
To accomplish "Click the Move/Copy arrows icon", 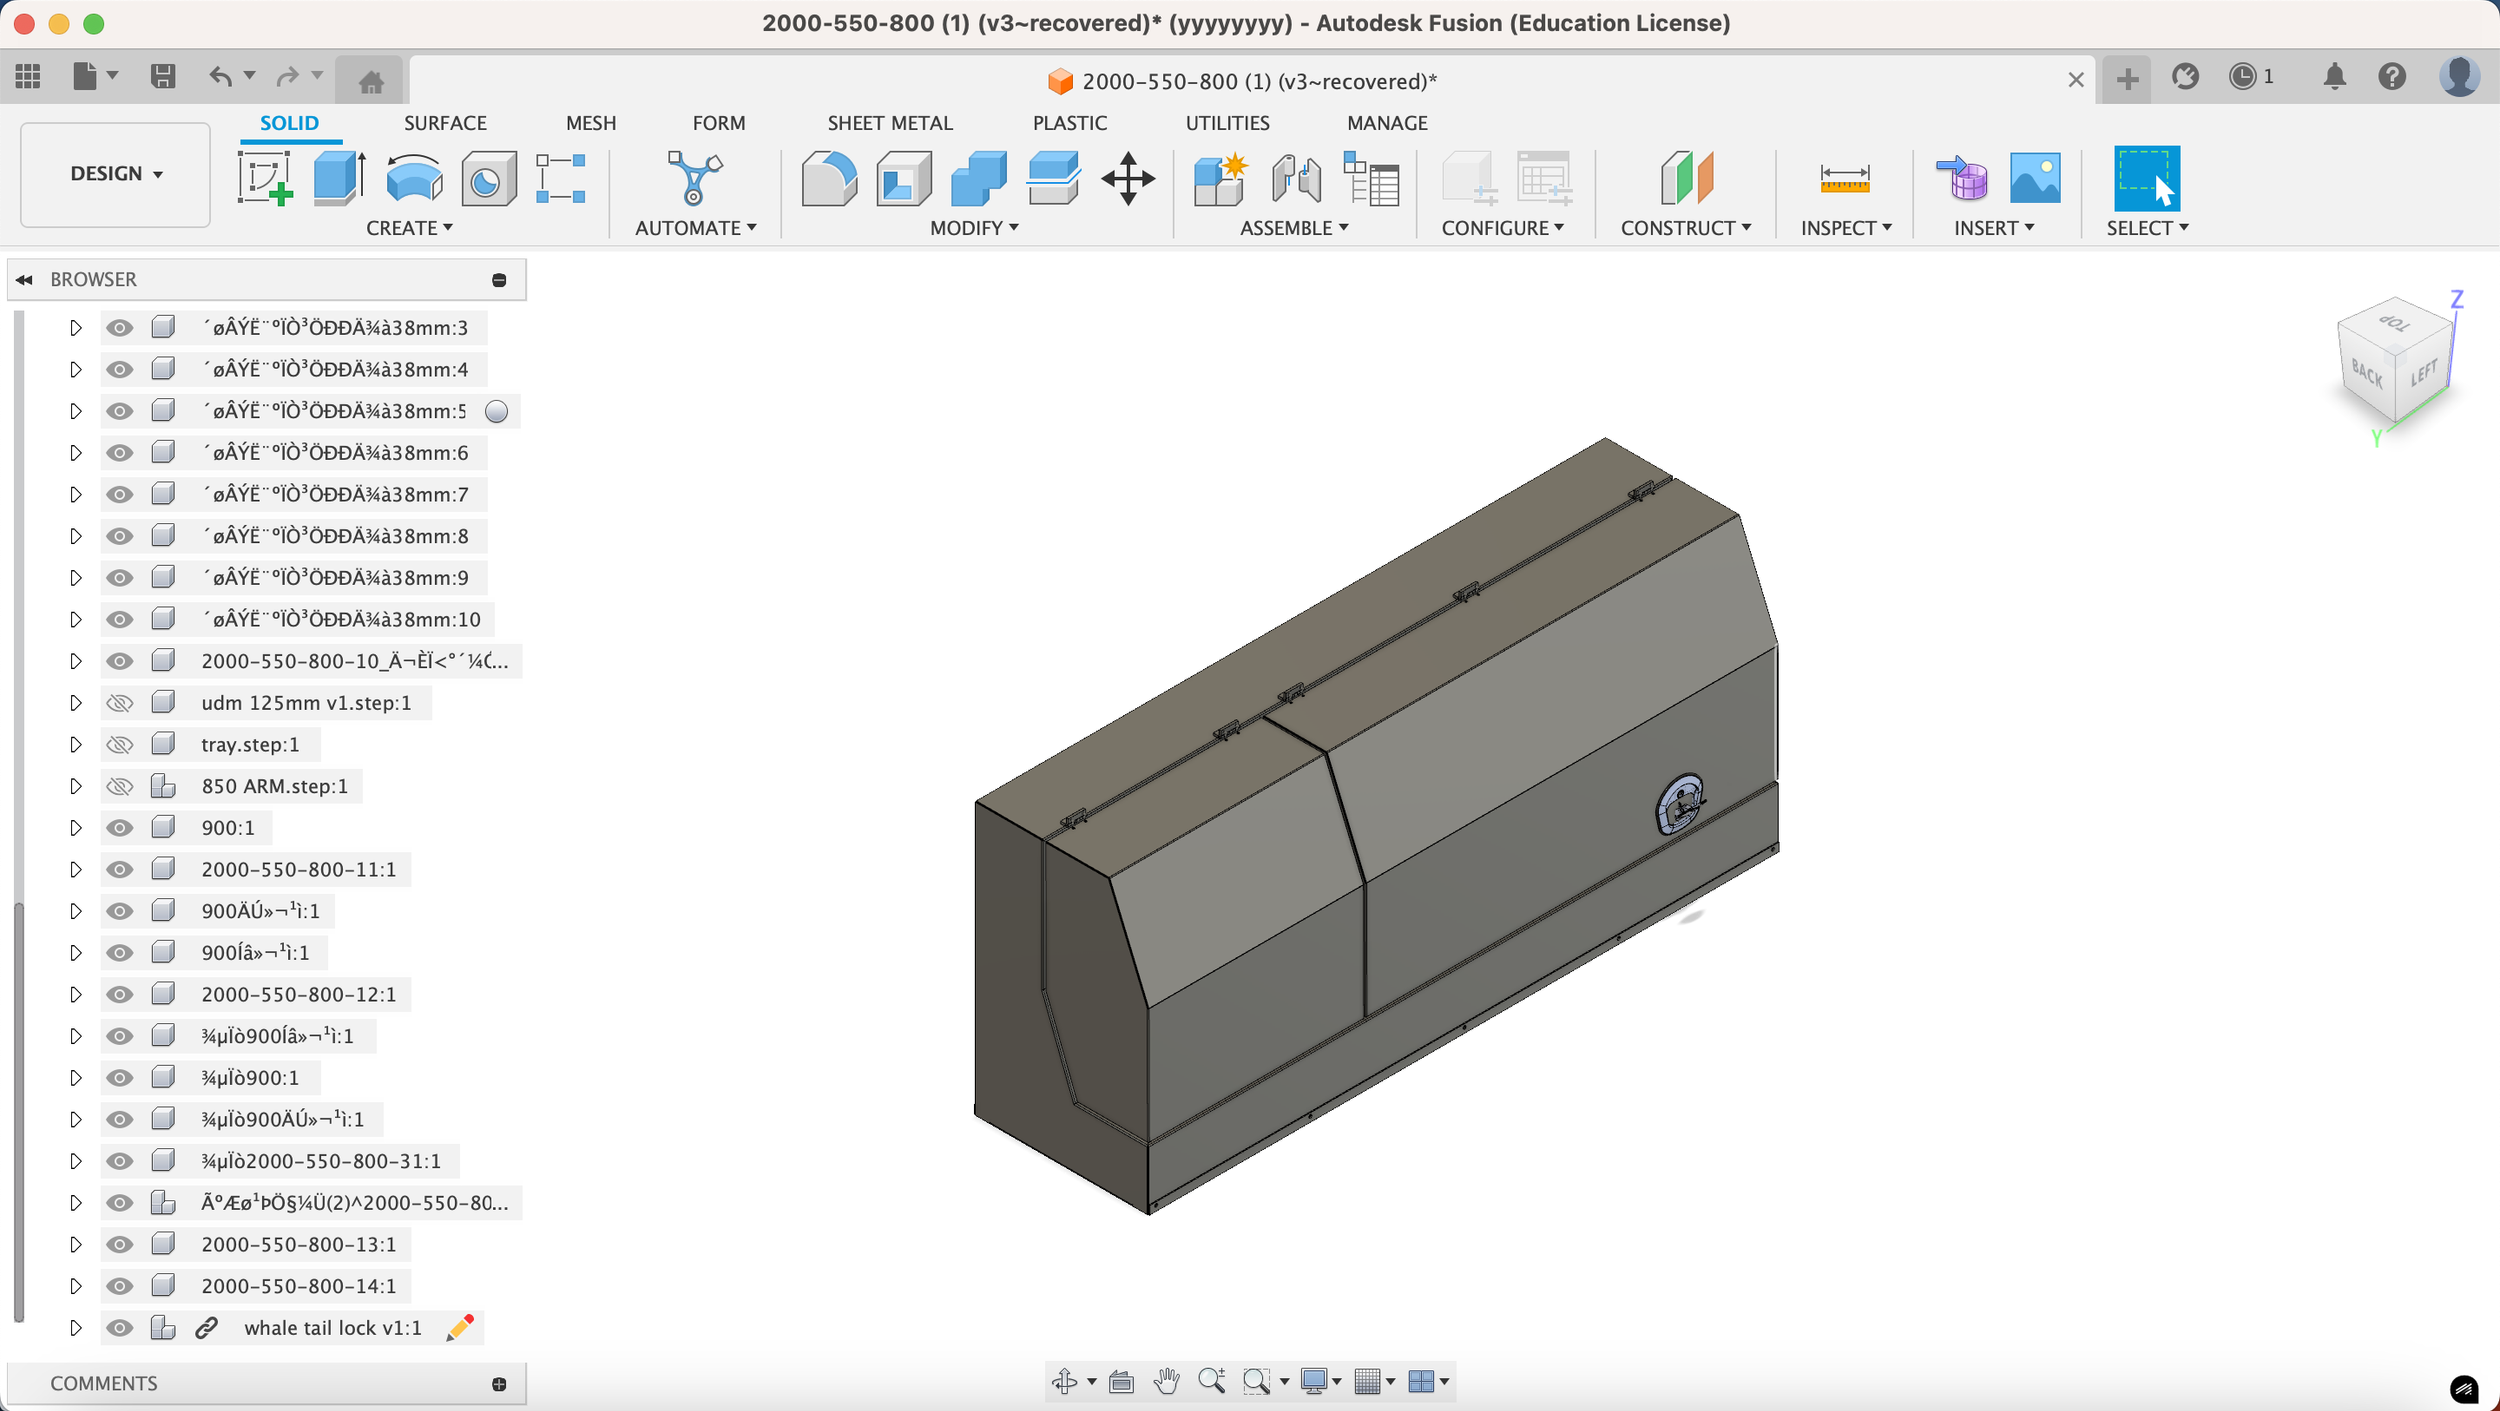I will click(x=1128, y=179).
